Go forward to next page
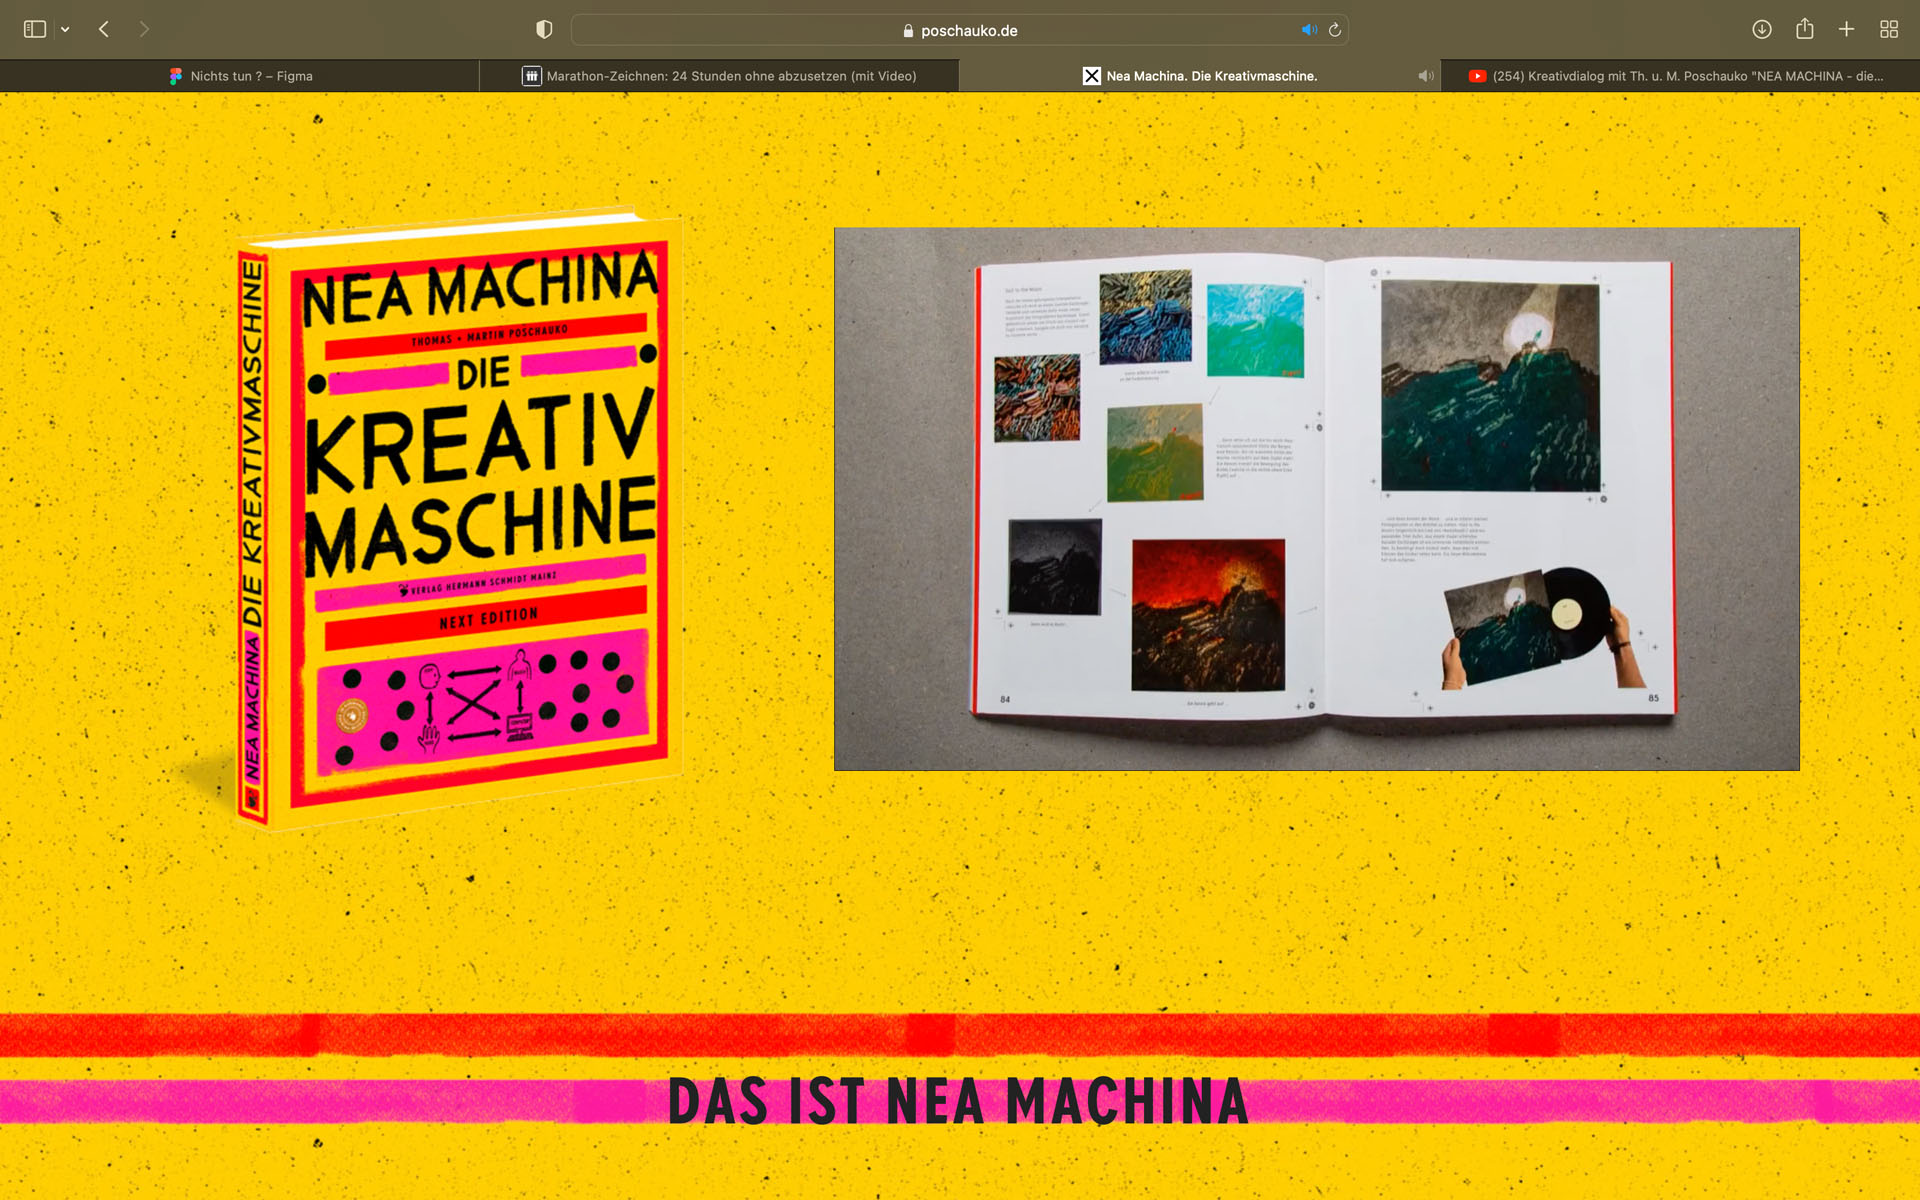 coord(144,30)
